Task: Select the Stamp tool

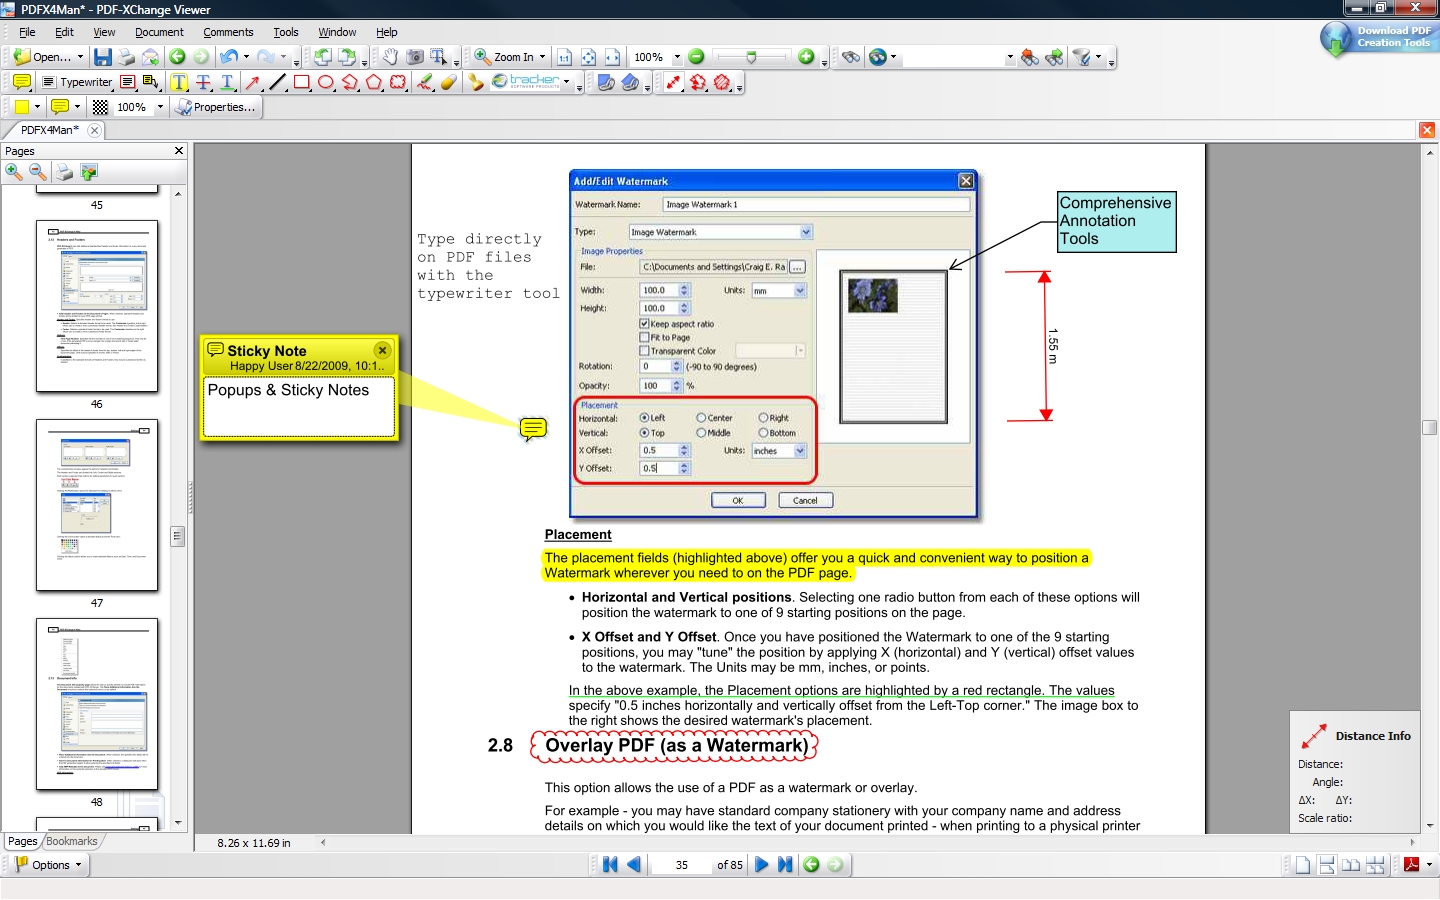Action: 475,82
